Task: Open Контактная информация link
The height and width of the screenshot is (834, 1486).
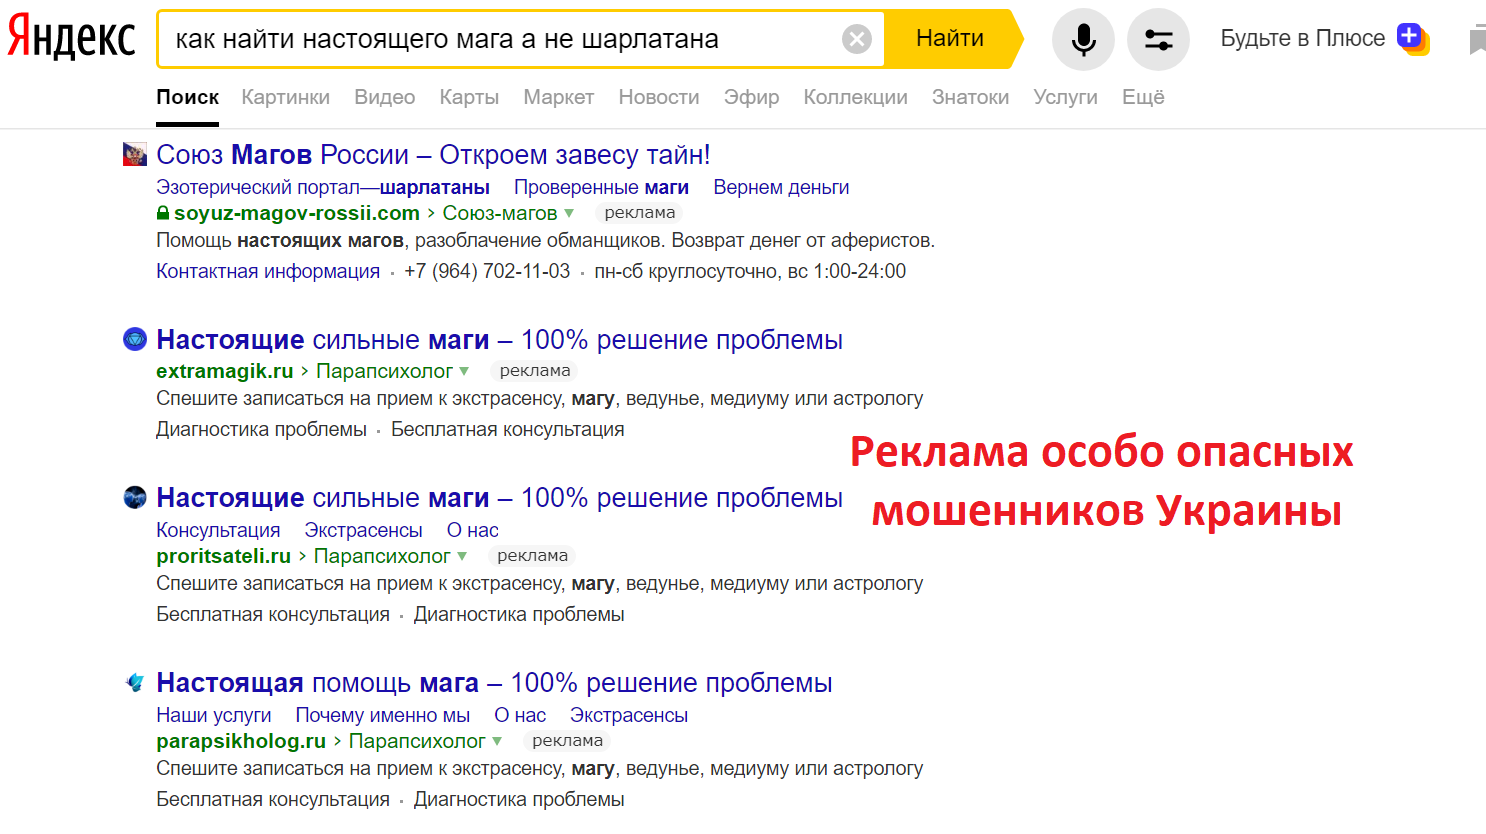Action: (268, 271)
